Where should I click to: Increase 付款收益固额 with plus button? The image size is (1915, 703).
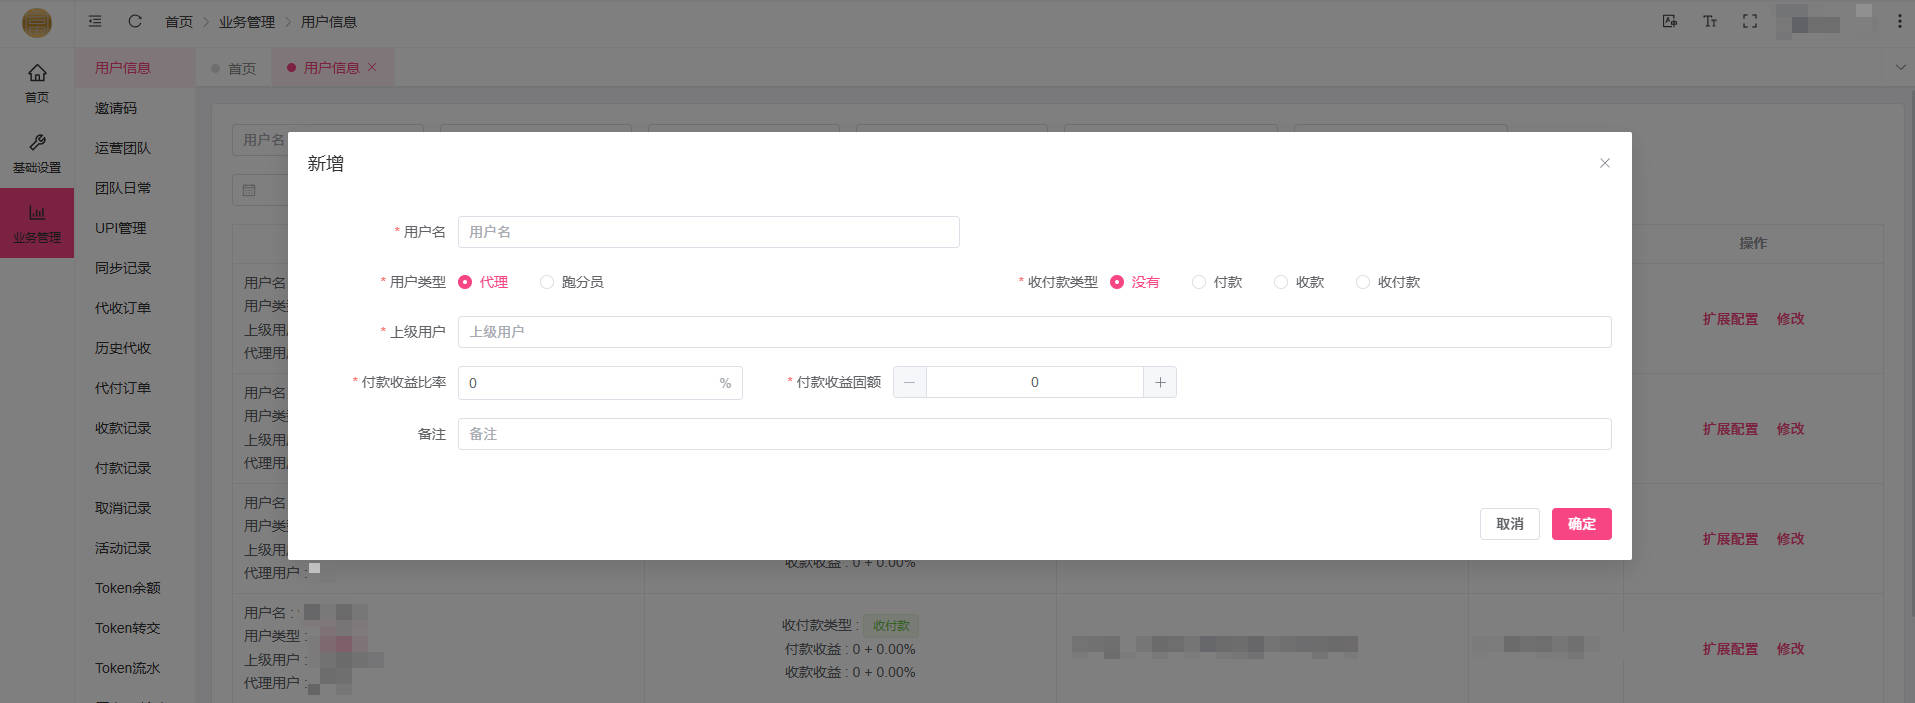[1160, 382]
